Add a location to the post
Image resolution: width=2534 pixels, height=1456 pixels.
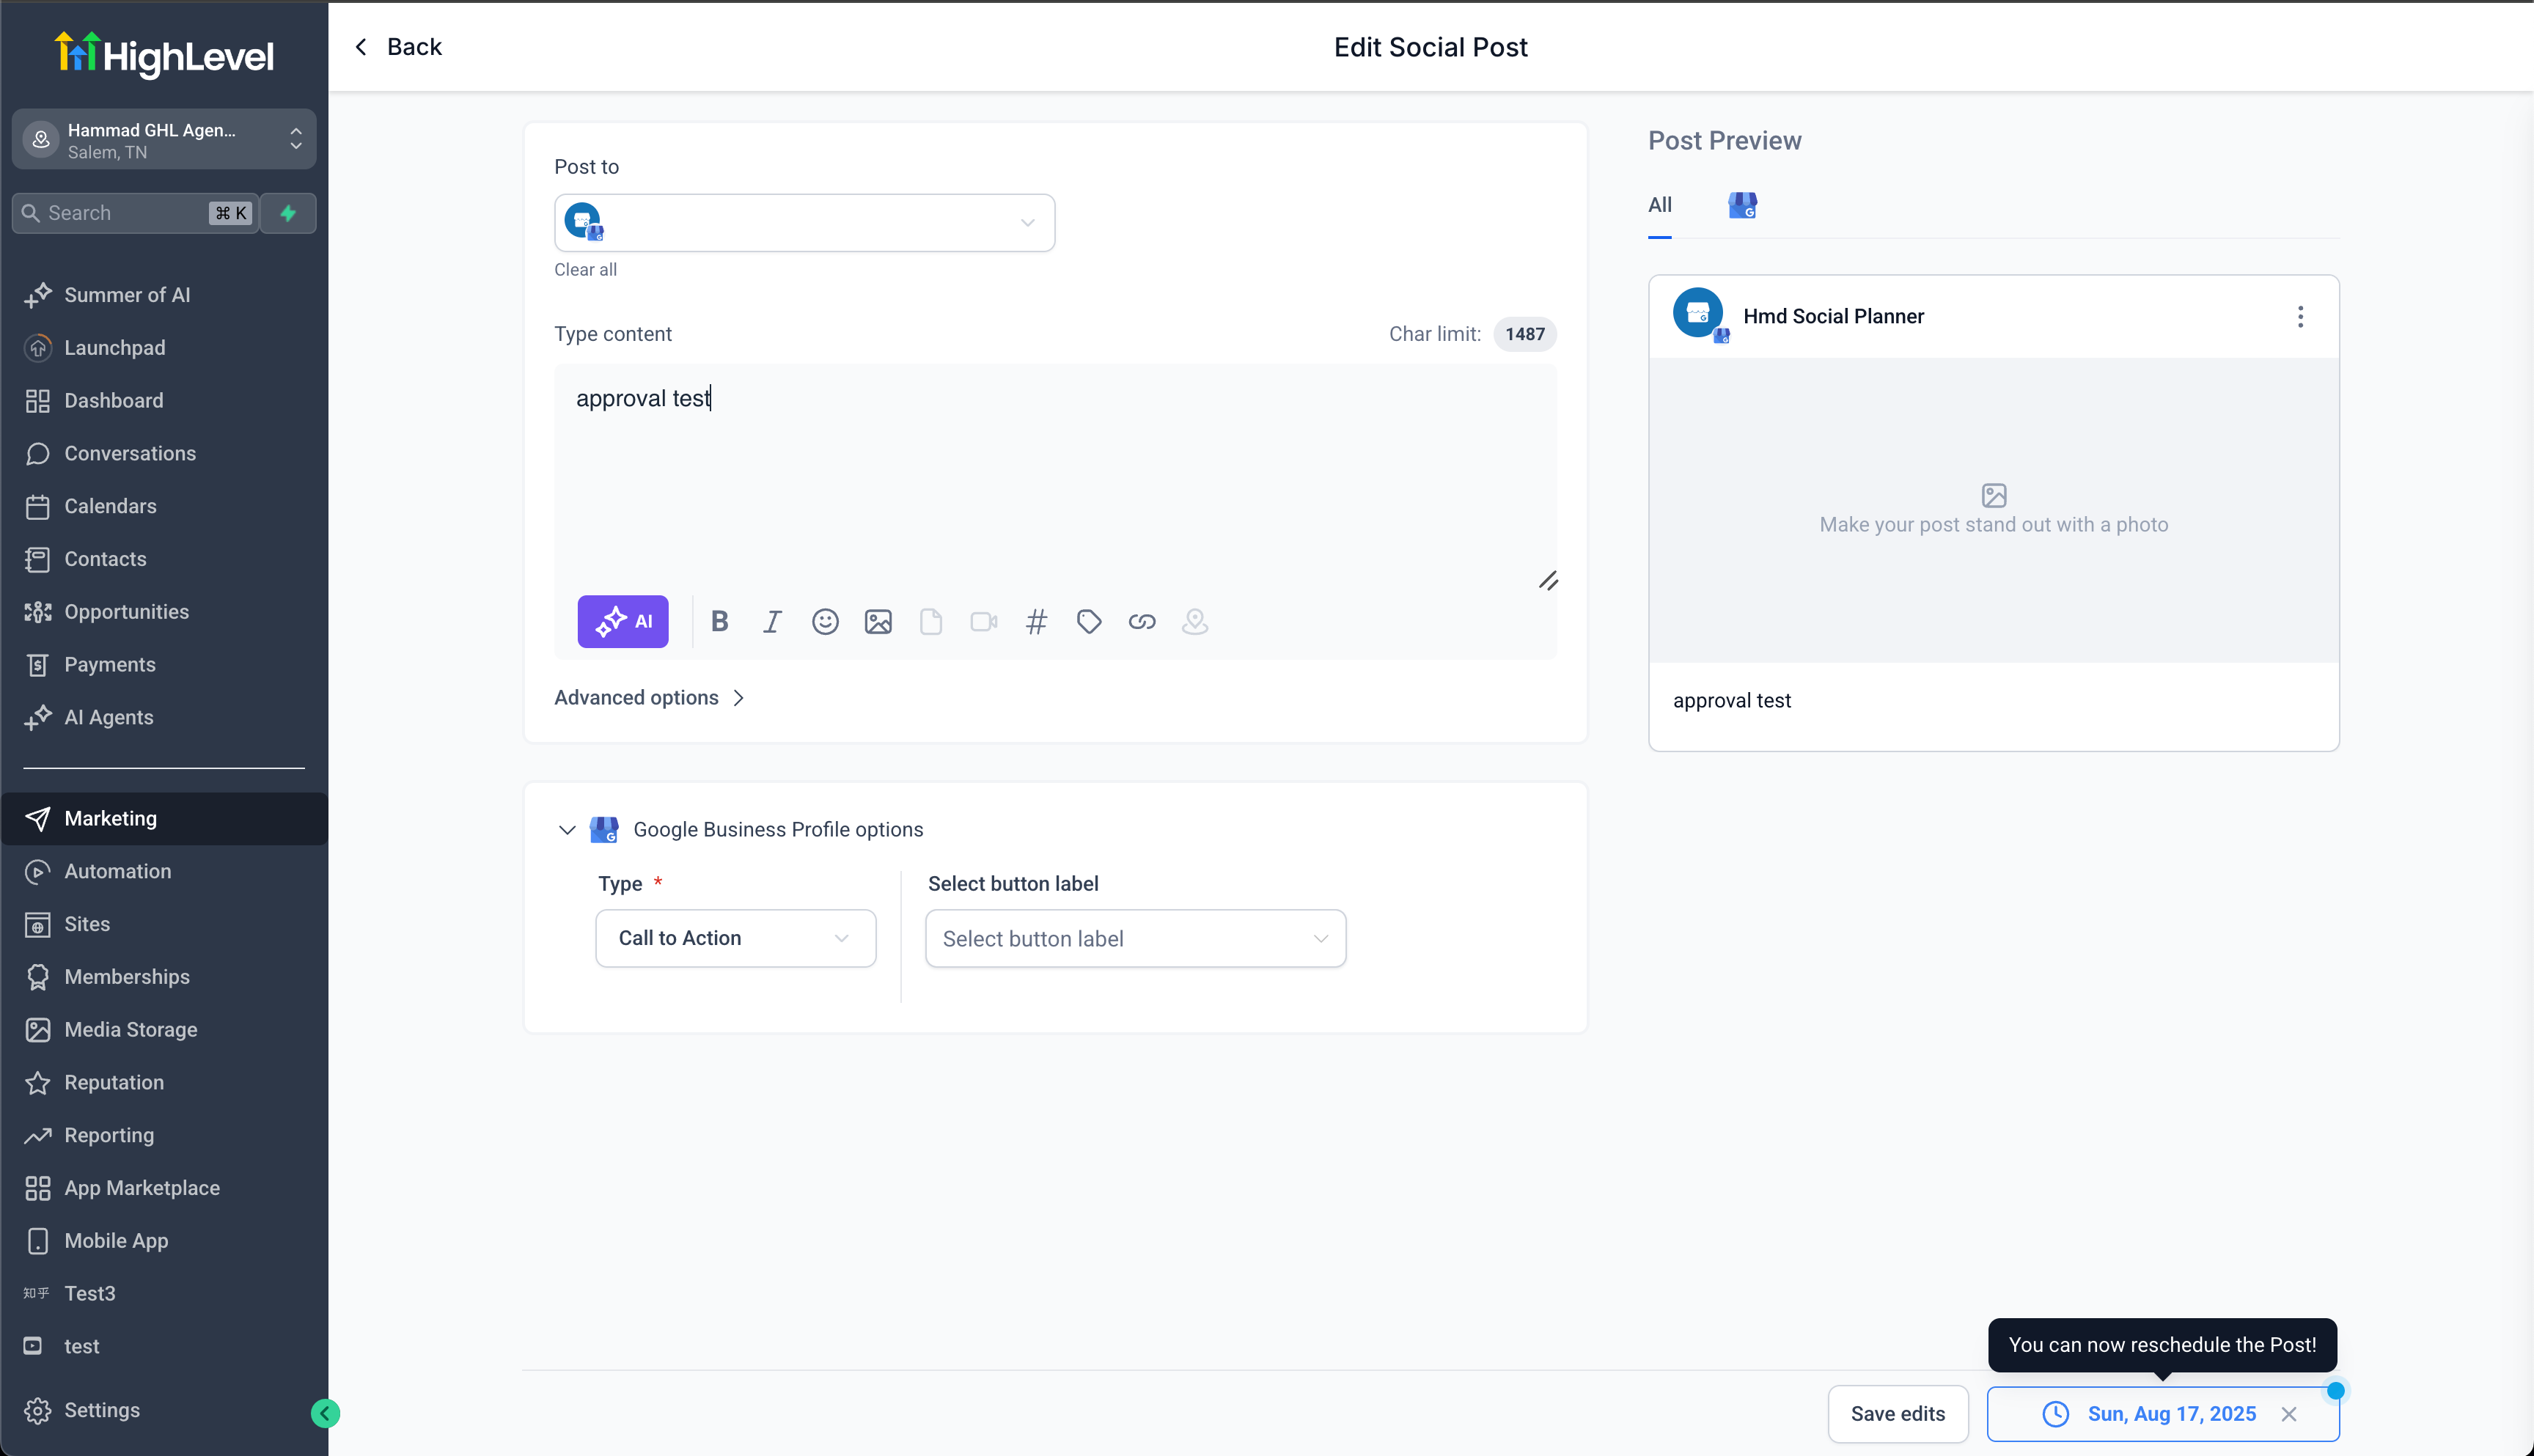point(1194,621)
